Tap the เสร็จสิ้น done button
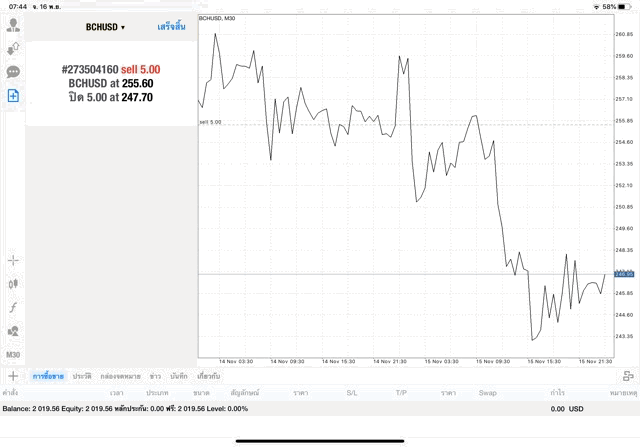The image size is (640, 447). (x=171, y=27)
